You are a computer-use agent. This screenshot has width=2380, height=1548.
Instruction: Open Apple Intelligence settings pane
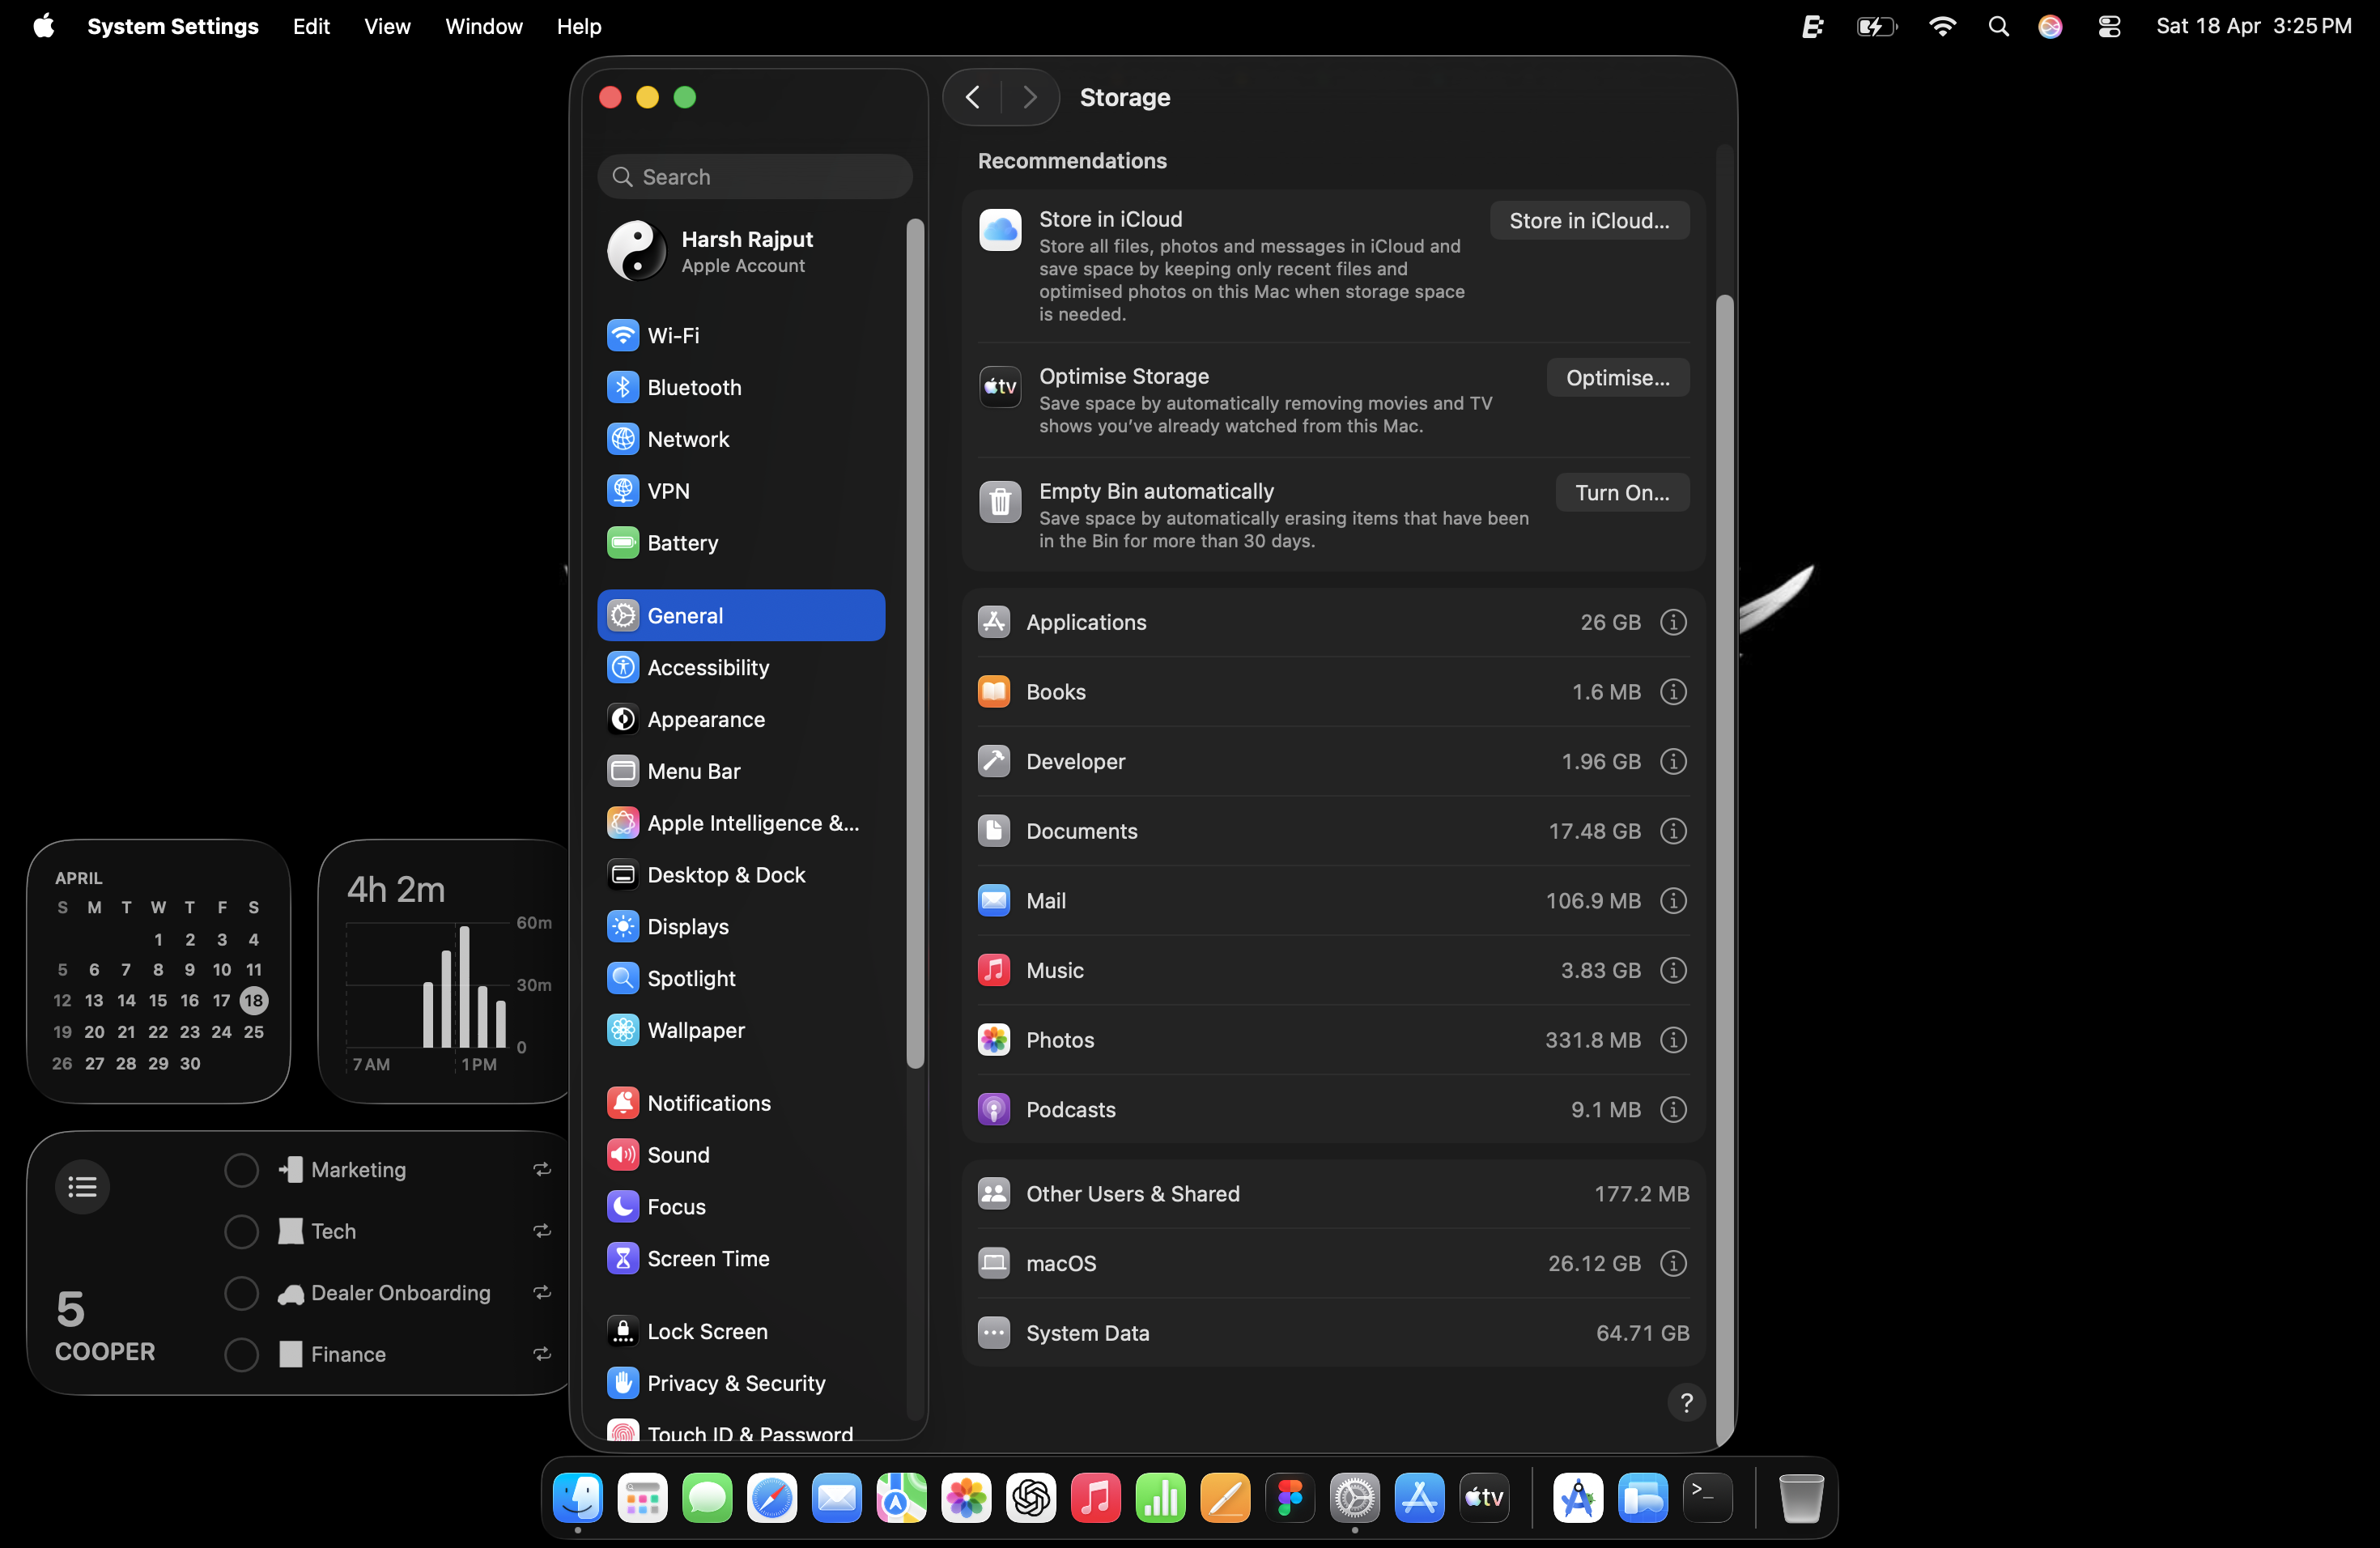[x=741, y=823]
